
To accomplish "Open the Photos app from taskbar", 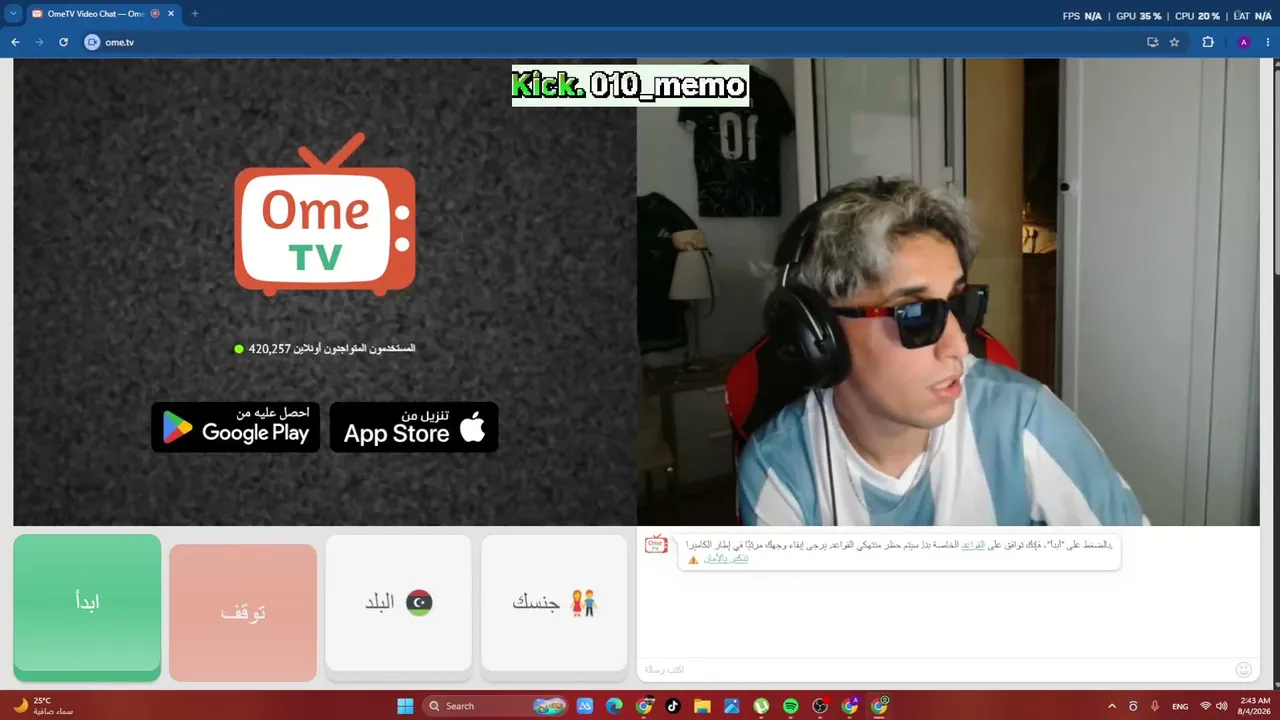I will (x=732, y=706).
